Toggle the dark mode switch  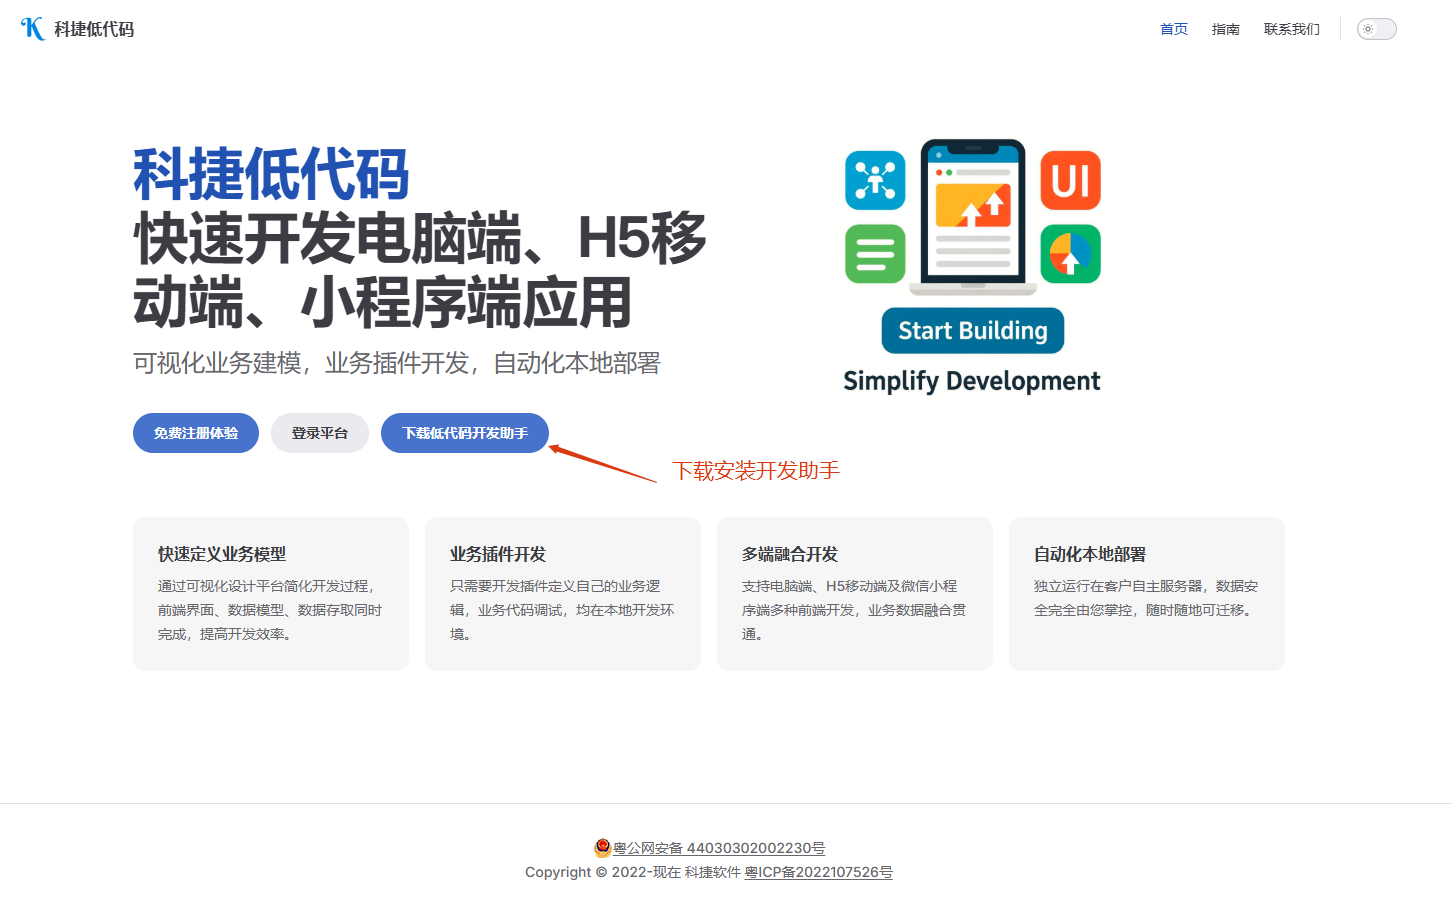click(x=1376, y=29)
